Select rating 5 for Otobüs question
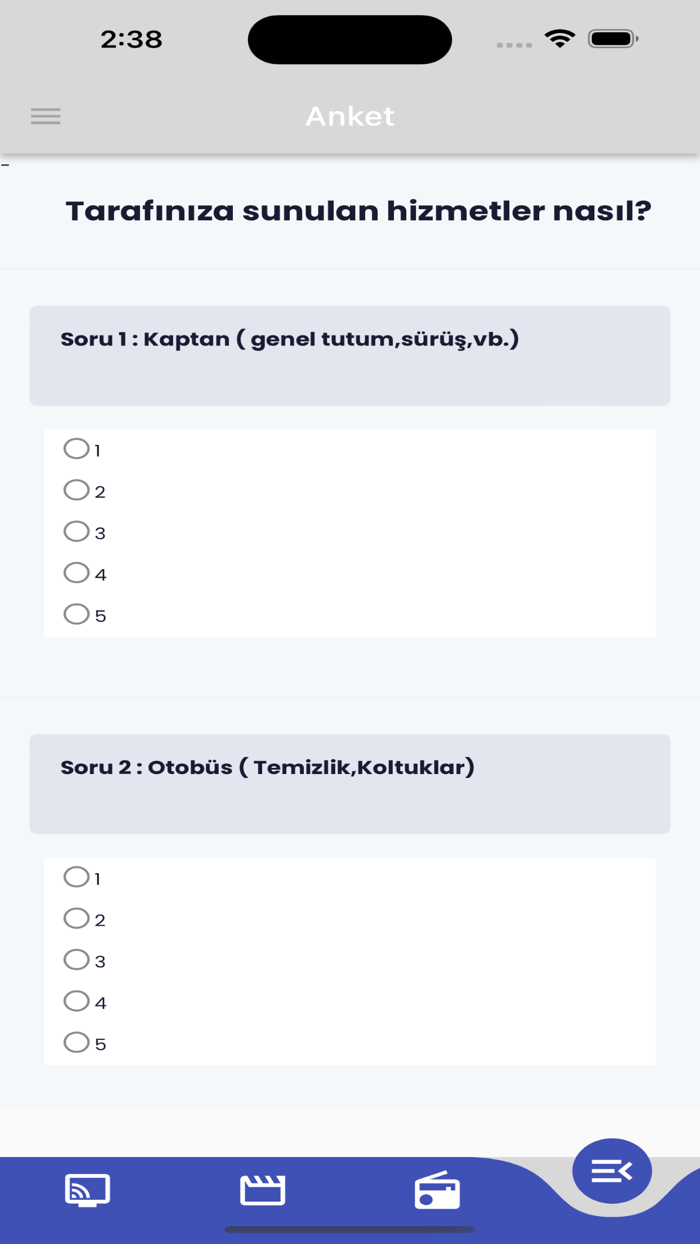This screenshot has width=700, height=1244. pos(76,1043)
